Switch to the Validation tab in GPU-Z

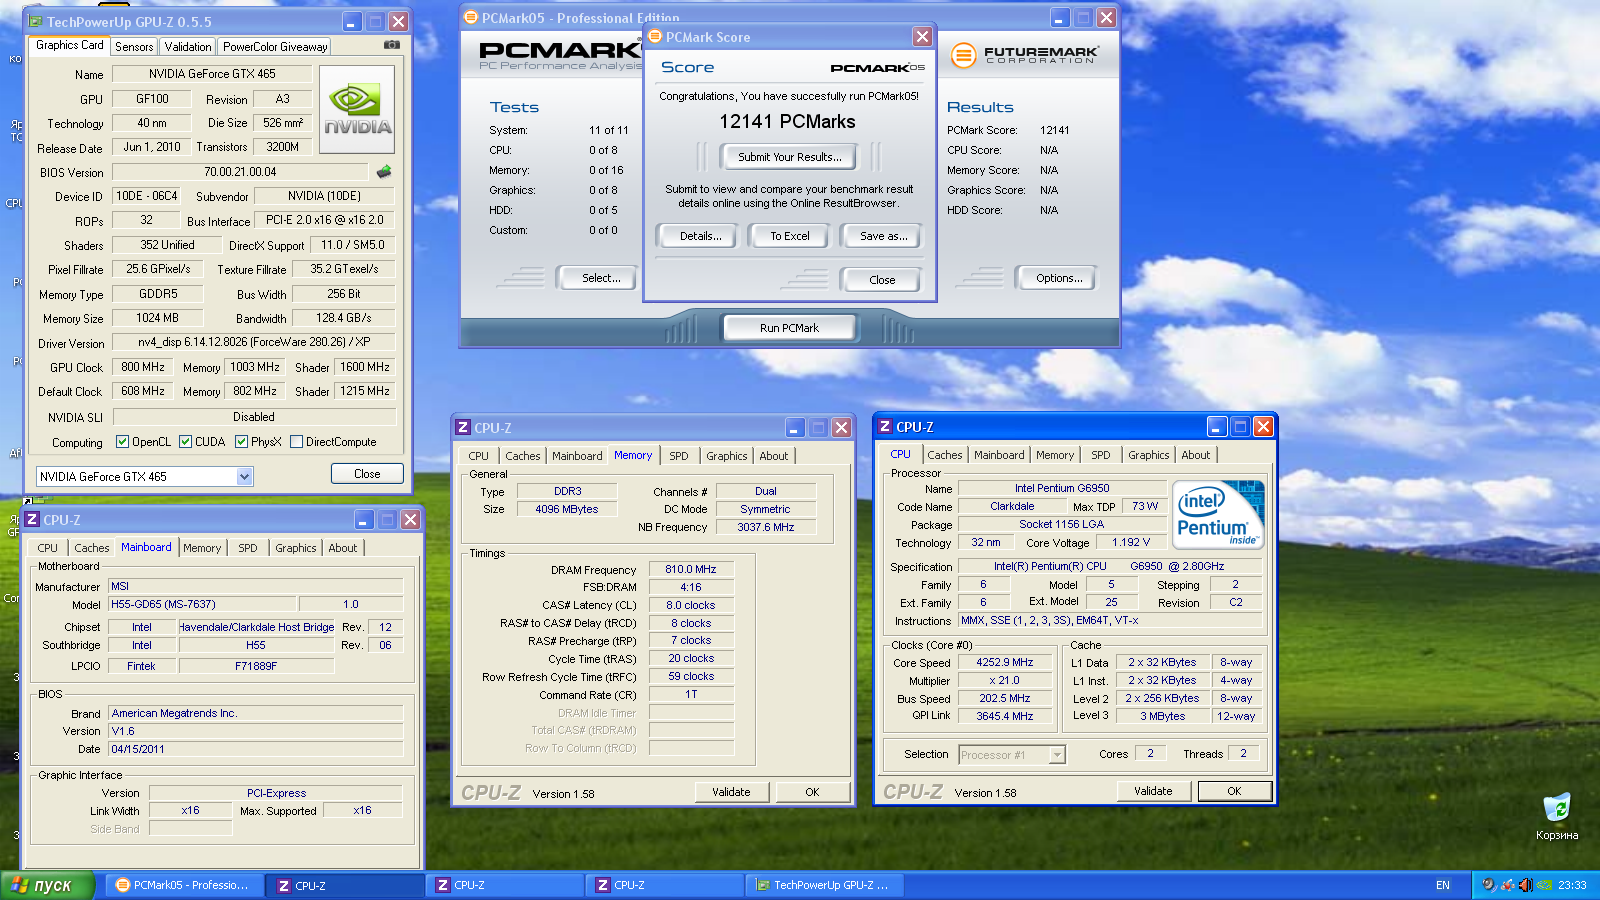click(x=188, y=47)
